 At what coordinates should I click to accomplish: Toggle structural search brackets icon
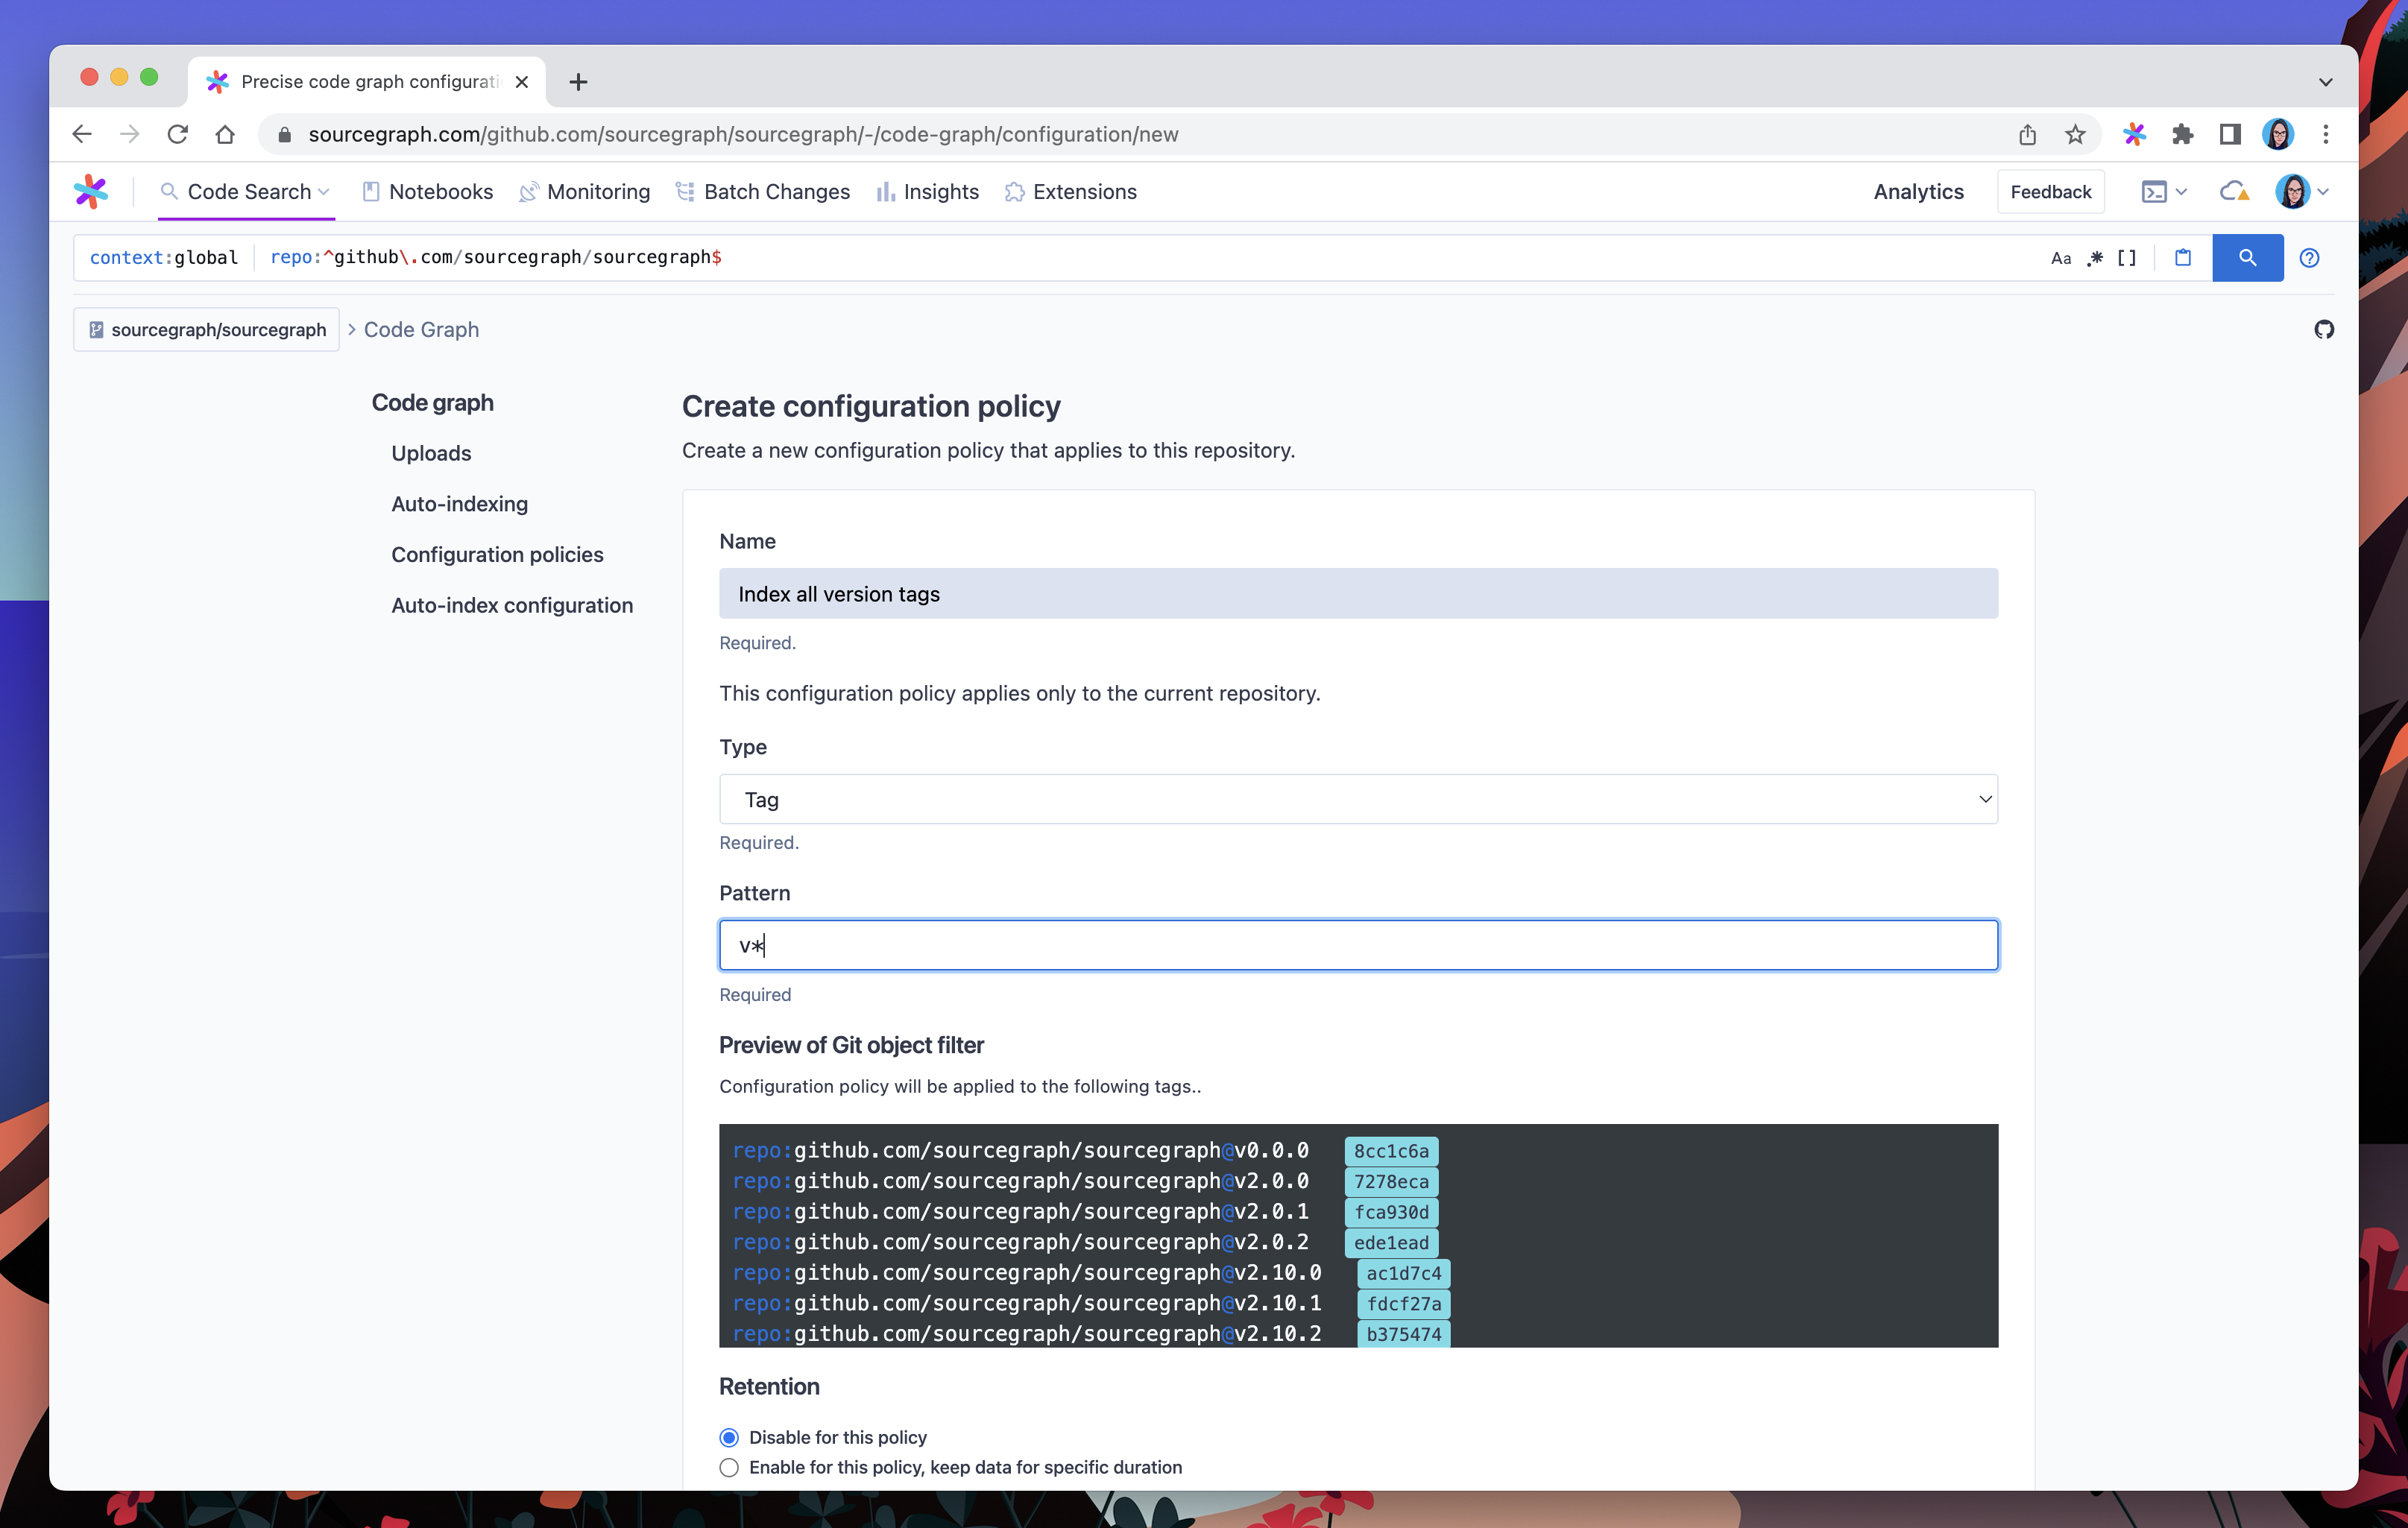[2127, 258]
